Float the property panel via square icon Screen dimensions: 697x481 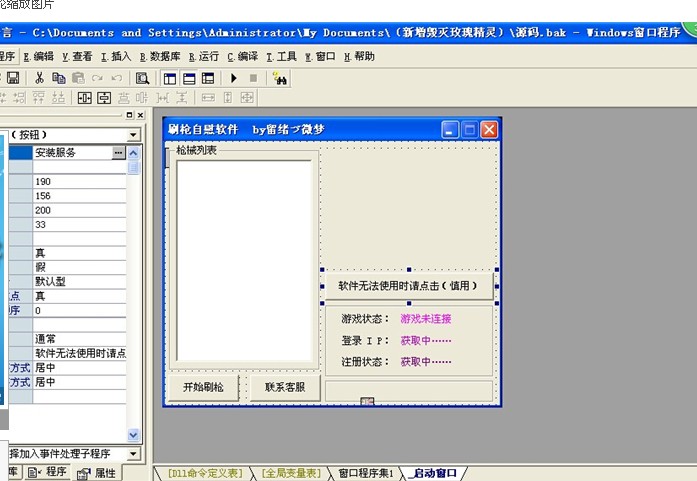click(x=129, y=115)
